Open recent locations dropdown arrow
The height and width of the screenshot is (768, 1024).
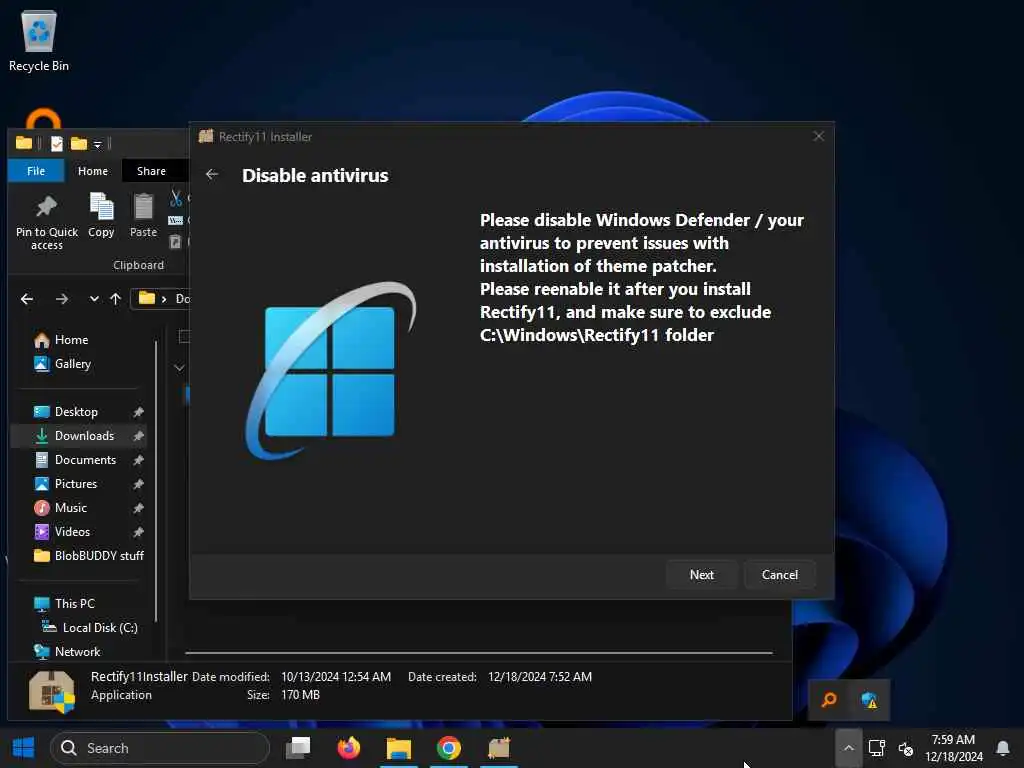tap(94, 299)
